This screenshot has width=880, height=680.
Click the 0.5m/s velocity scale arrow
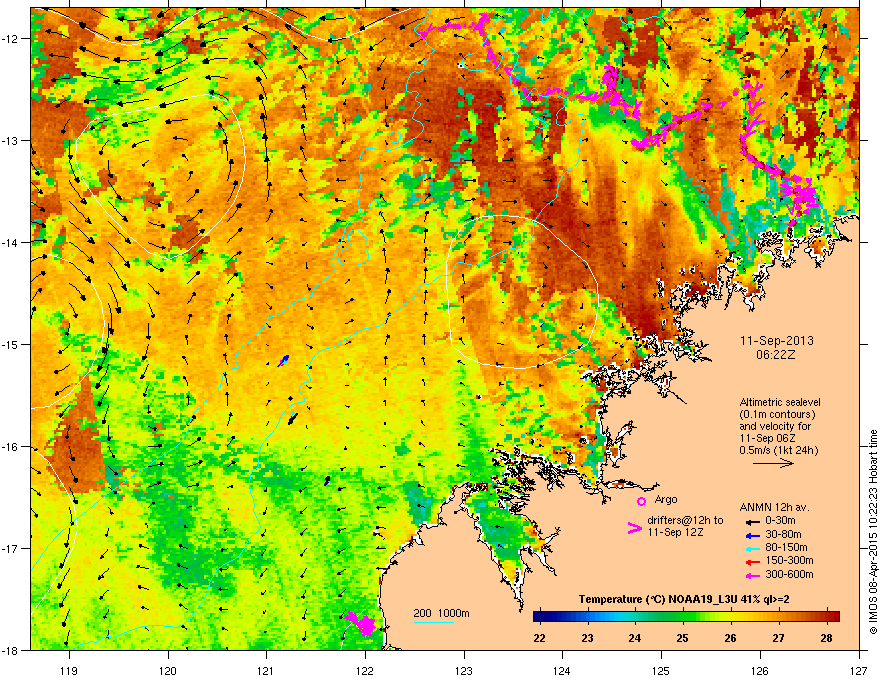click(x=773, y=463)
